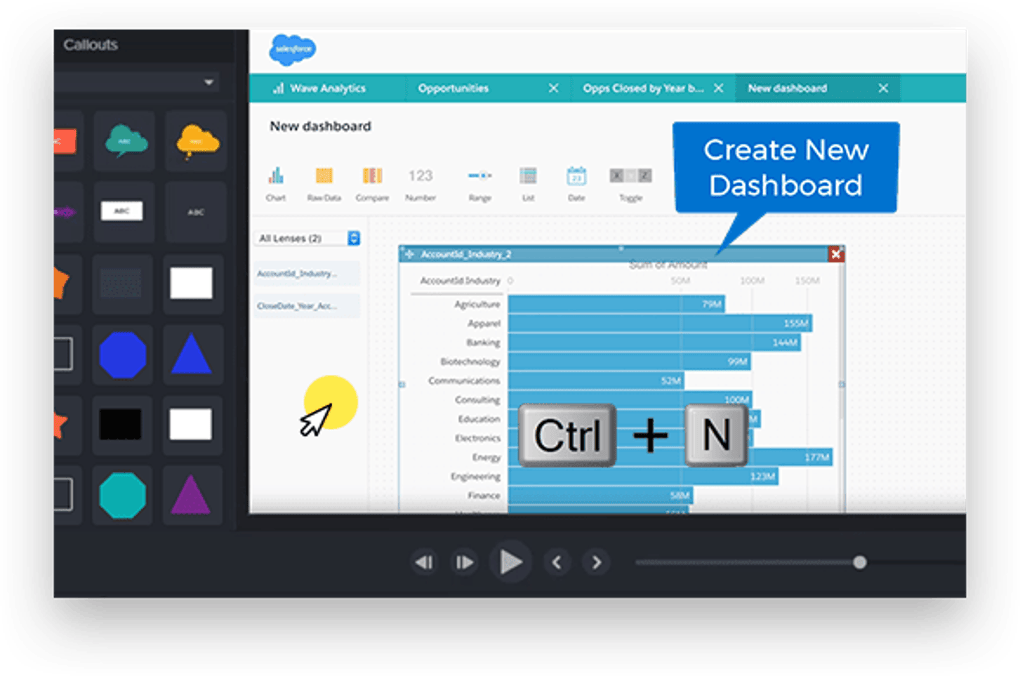Click the Apparel row label
The height and width of the screenshot is (676, 1020).
coord(484,323)
